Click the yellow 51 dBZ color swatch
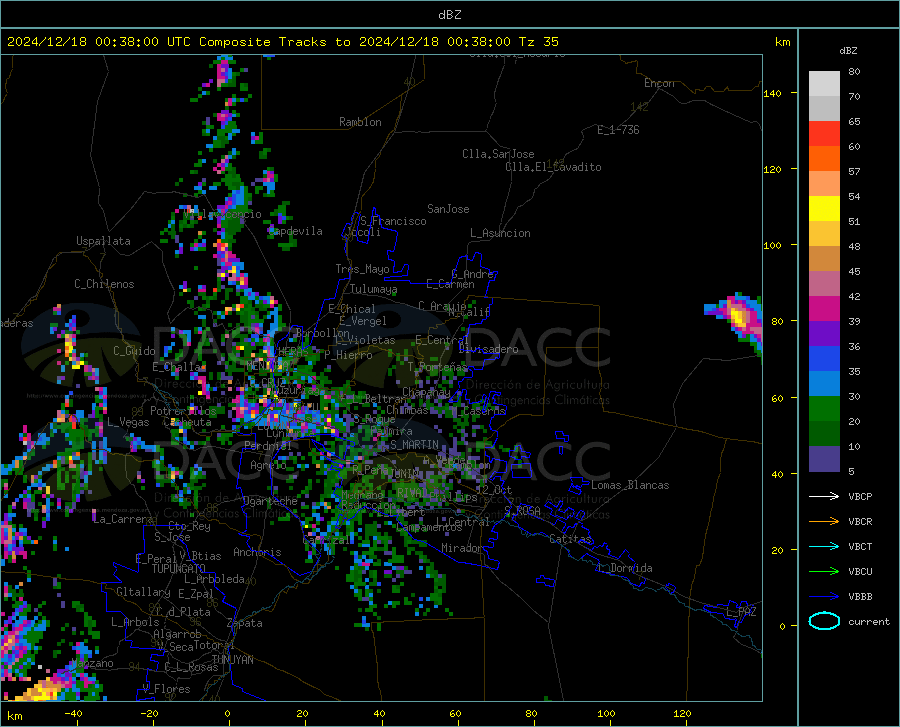900x727 pixels. [x=824, y=209]
